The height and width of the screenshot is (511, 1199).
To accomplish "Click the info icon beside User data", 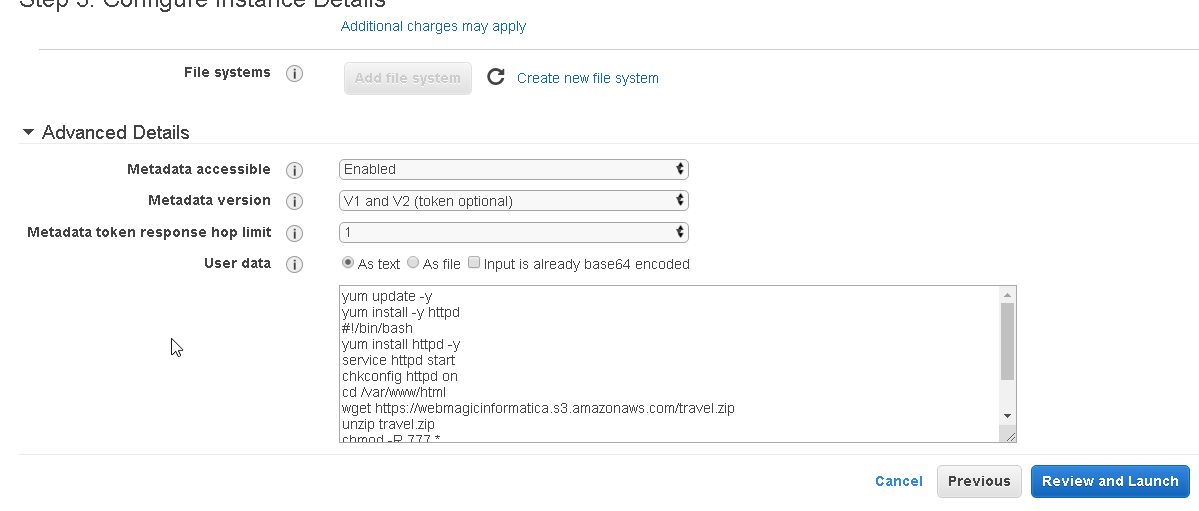I will point(294,265).
